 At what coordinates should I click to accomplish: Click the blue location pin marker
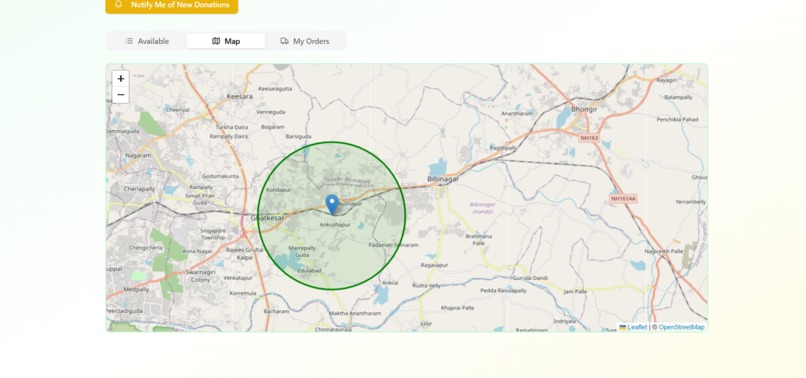[x=333, y=204]
